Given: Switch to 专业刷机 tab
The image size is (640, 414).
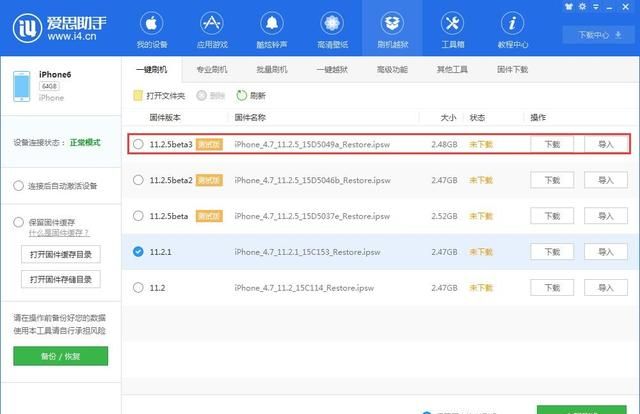Looking at the screenshot, I should [x=212, y=69].
